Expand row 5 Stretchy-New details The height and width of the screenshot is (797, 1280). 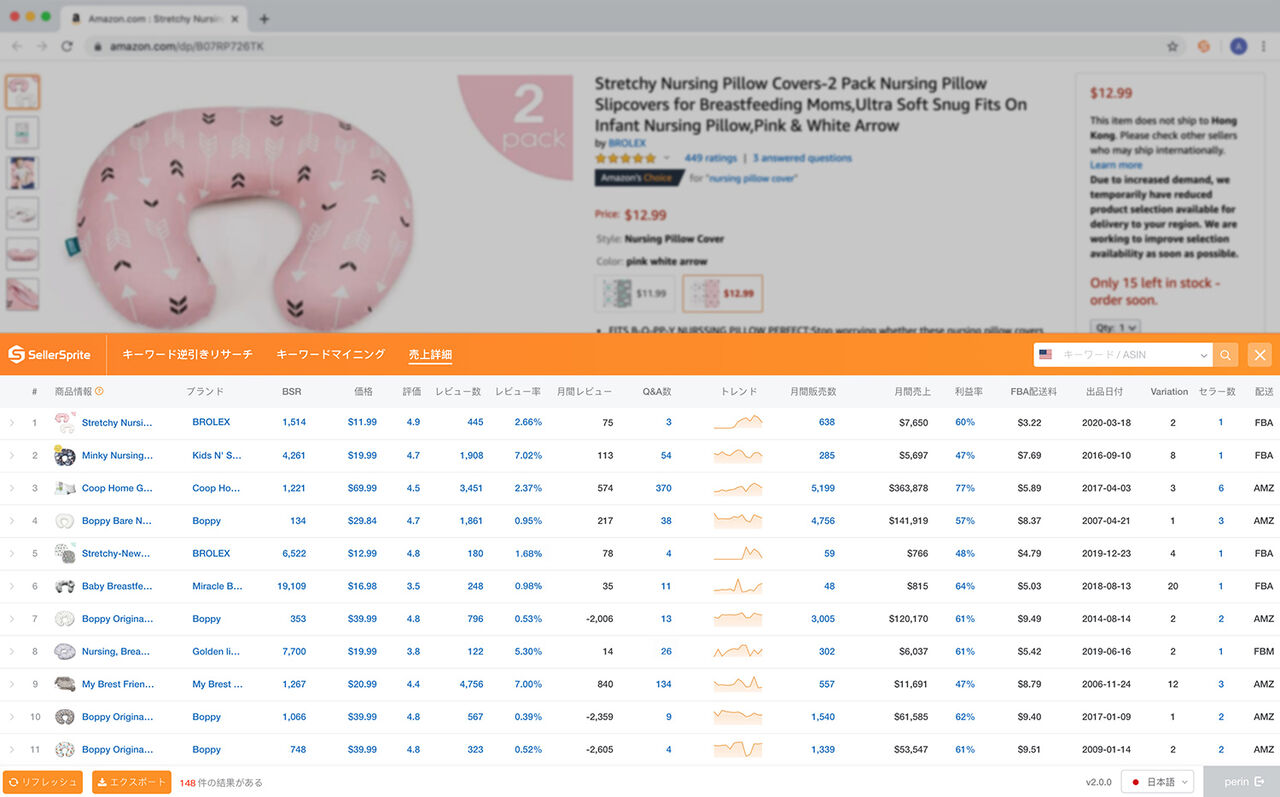[12, 553]
